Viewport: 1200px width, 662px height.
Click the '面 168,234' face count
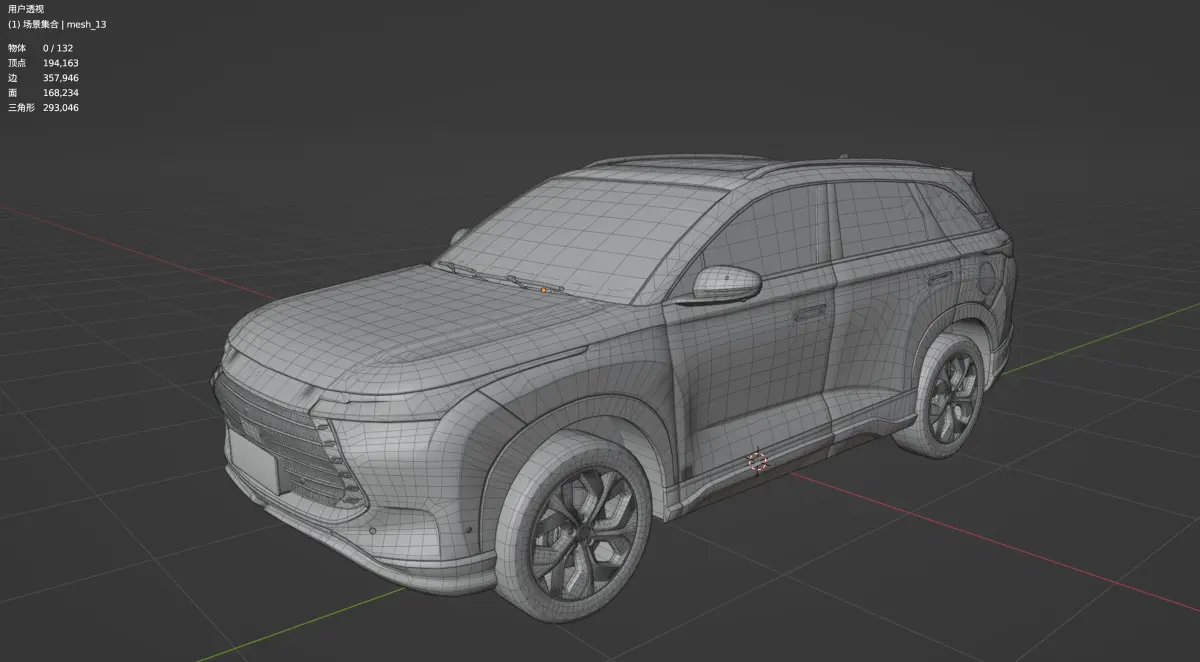pos(43,93)
